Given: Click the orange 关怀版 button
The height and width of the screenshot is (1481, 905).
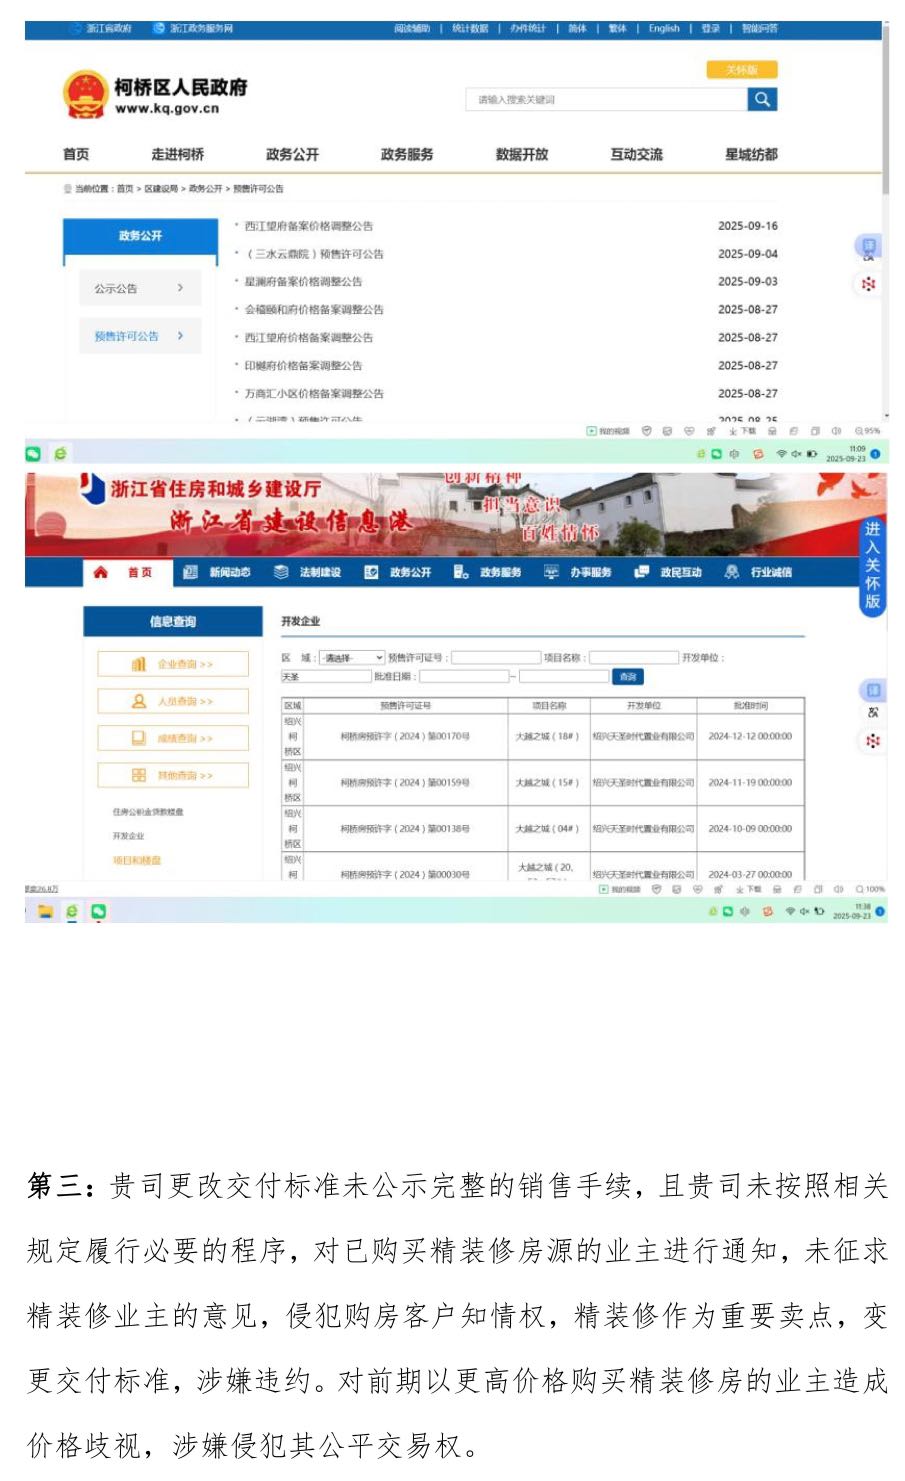Looking at the screenshot, I should pyautogui.click(x=741, y=70).
